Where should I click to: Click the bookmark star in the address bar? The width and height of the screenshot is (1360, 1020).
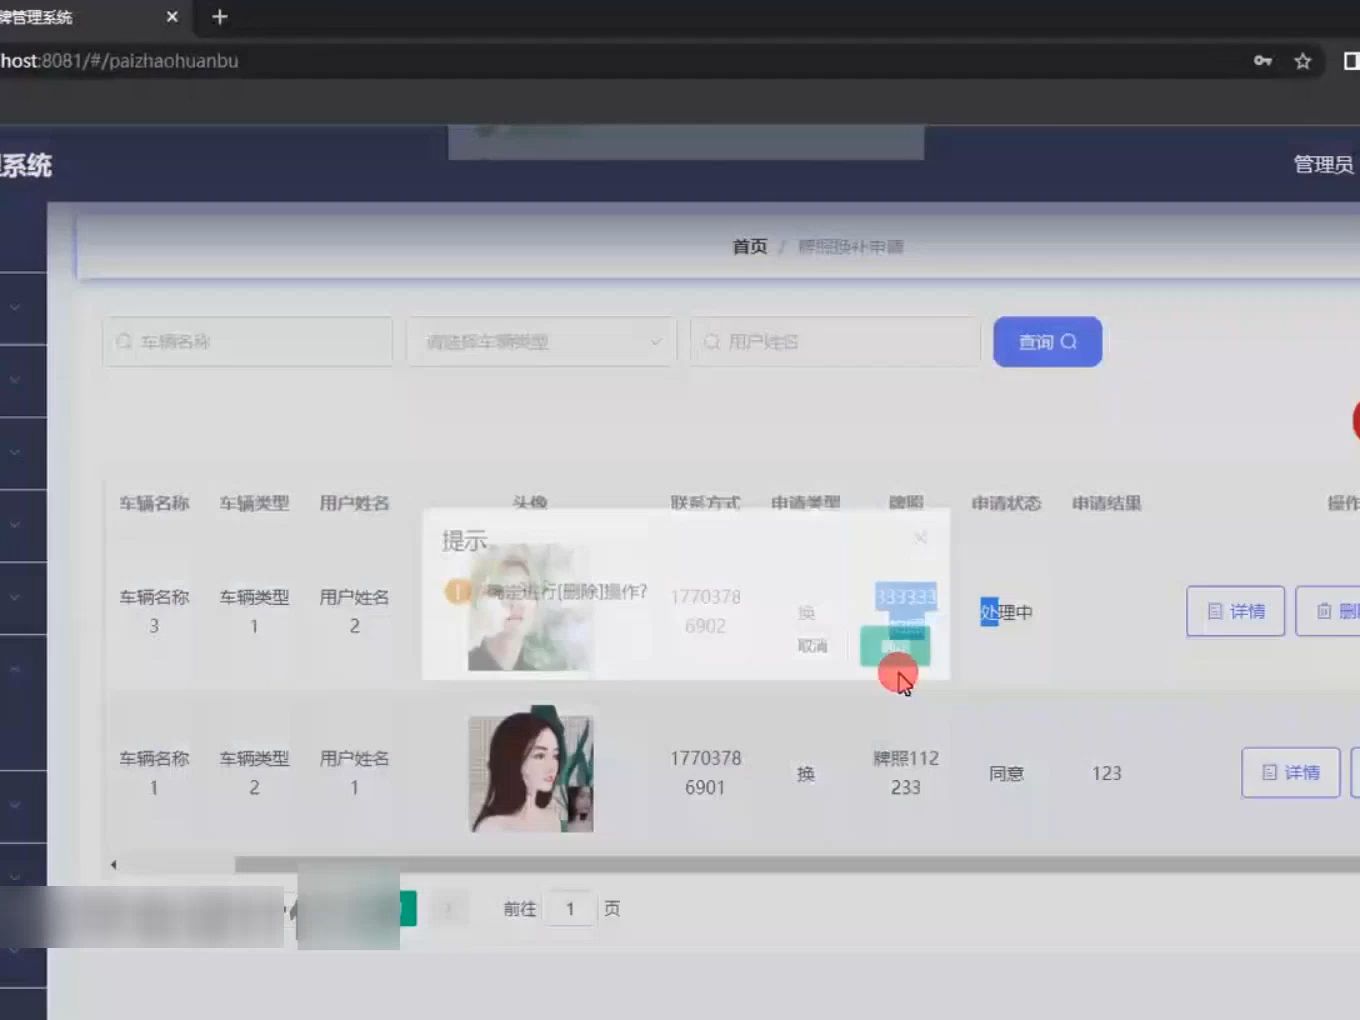click(x=1303, y=61)
